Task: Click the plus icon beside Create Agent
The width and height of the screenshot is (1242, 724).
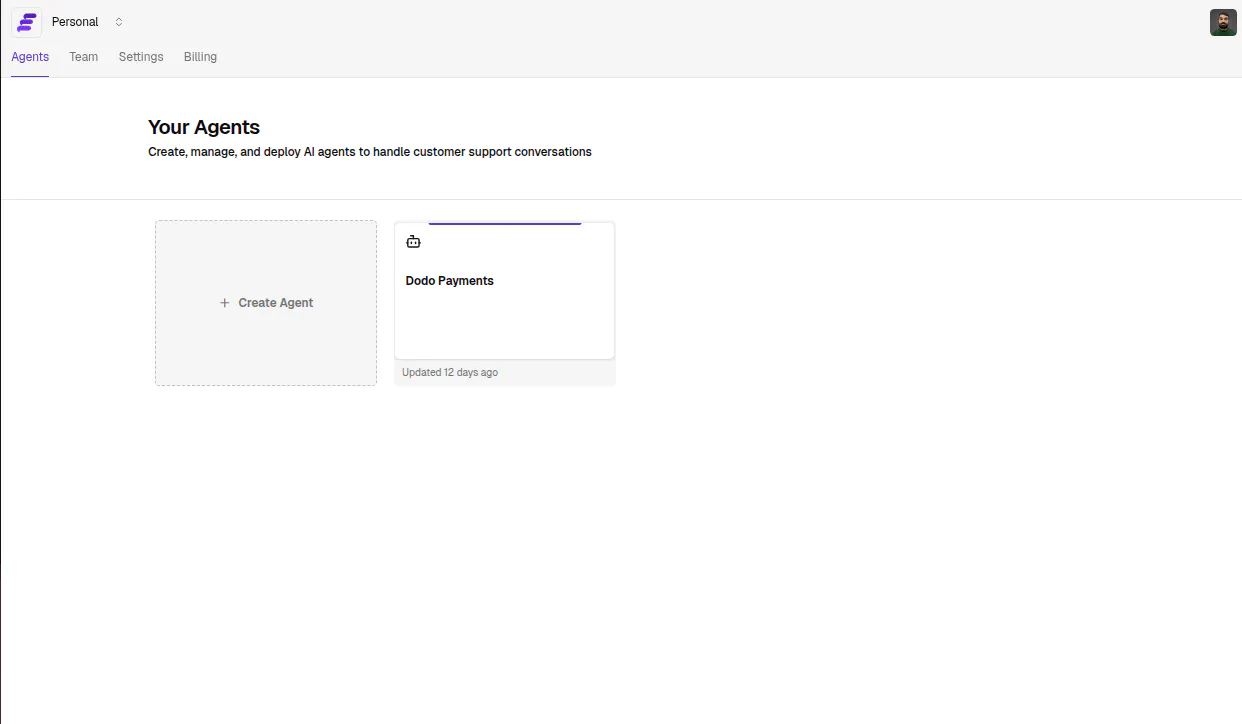Action: tap(225, 303)
